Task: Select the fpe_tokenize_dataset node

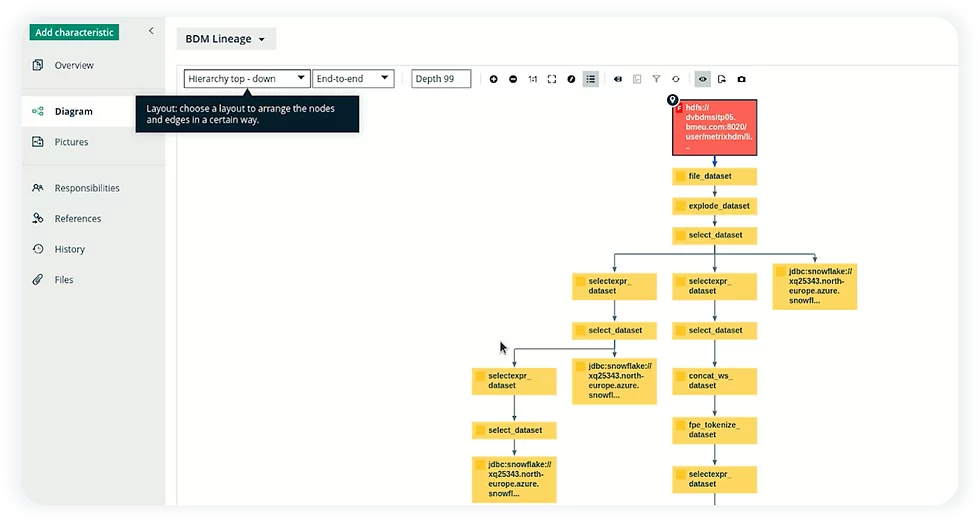Action: point(714,430)
